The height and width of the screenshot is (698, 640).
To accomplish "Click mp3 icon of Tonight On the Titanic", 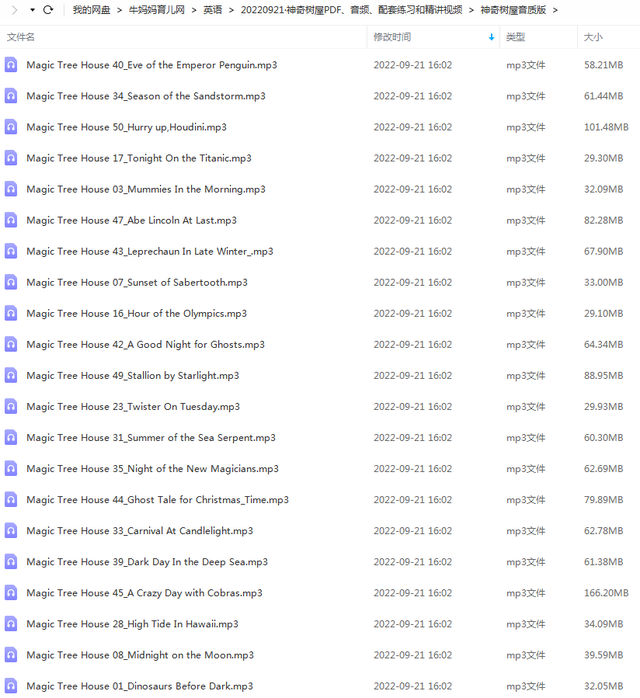I will tap(11, 158).
